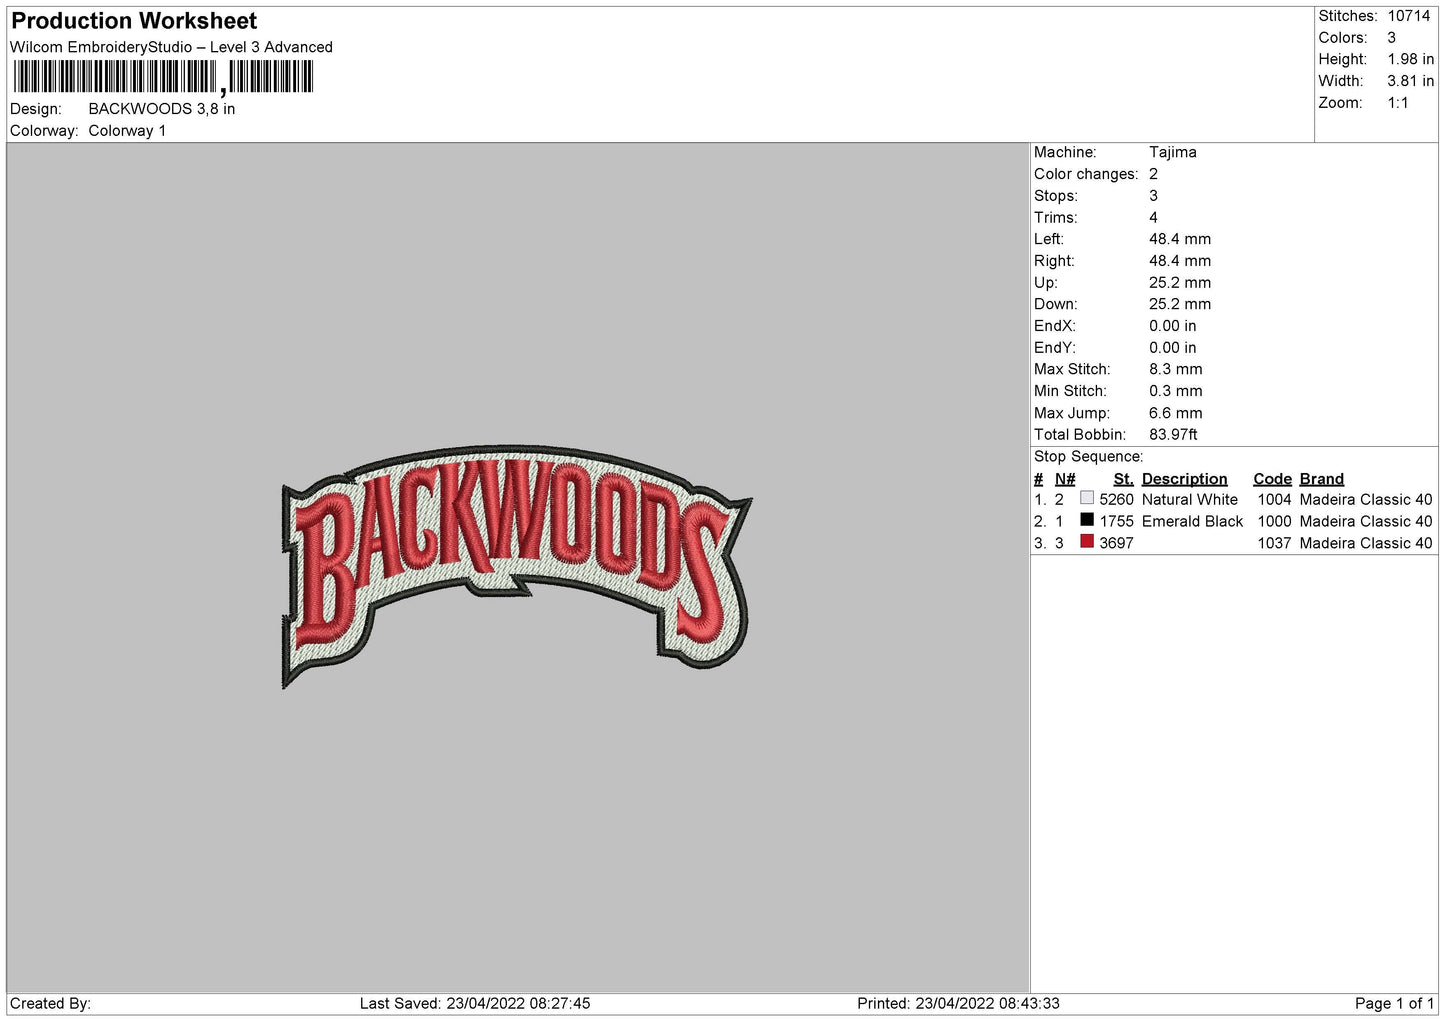Click the barcode under the worksheet title
Viewport: 1445px width, 1021px height.
163,77
